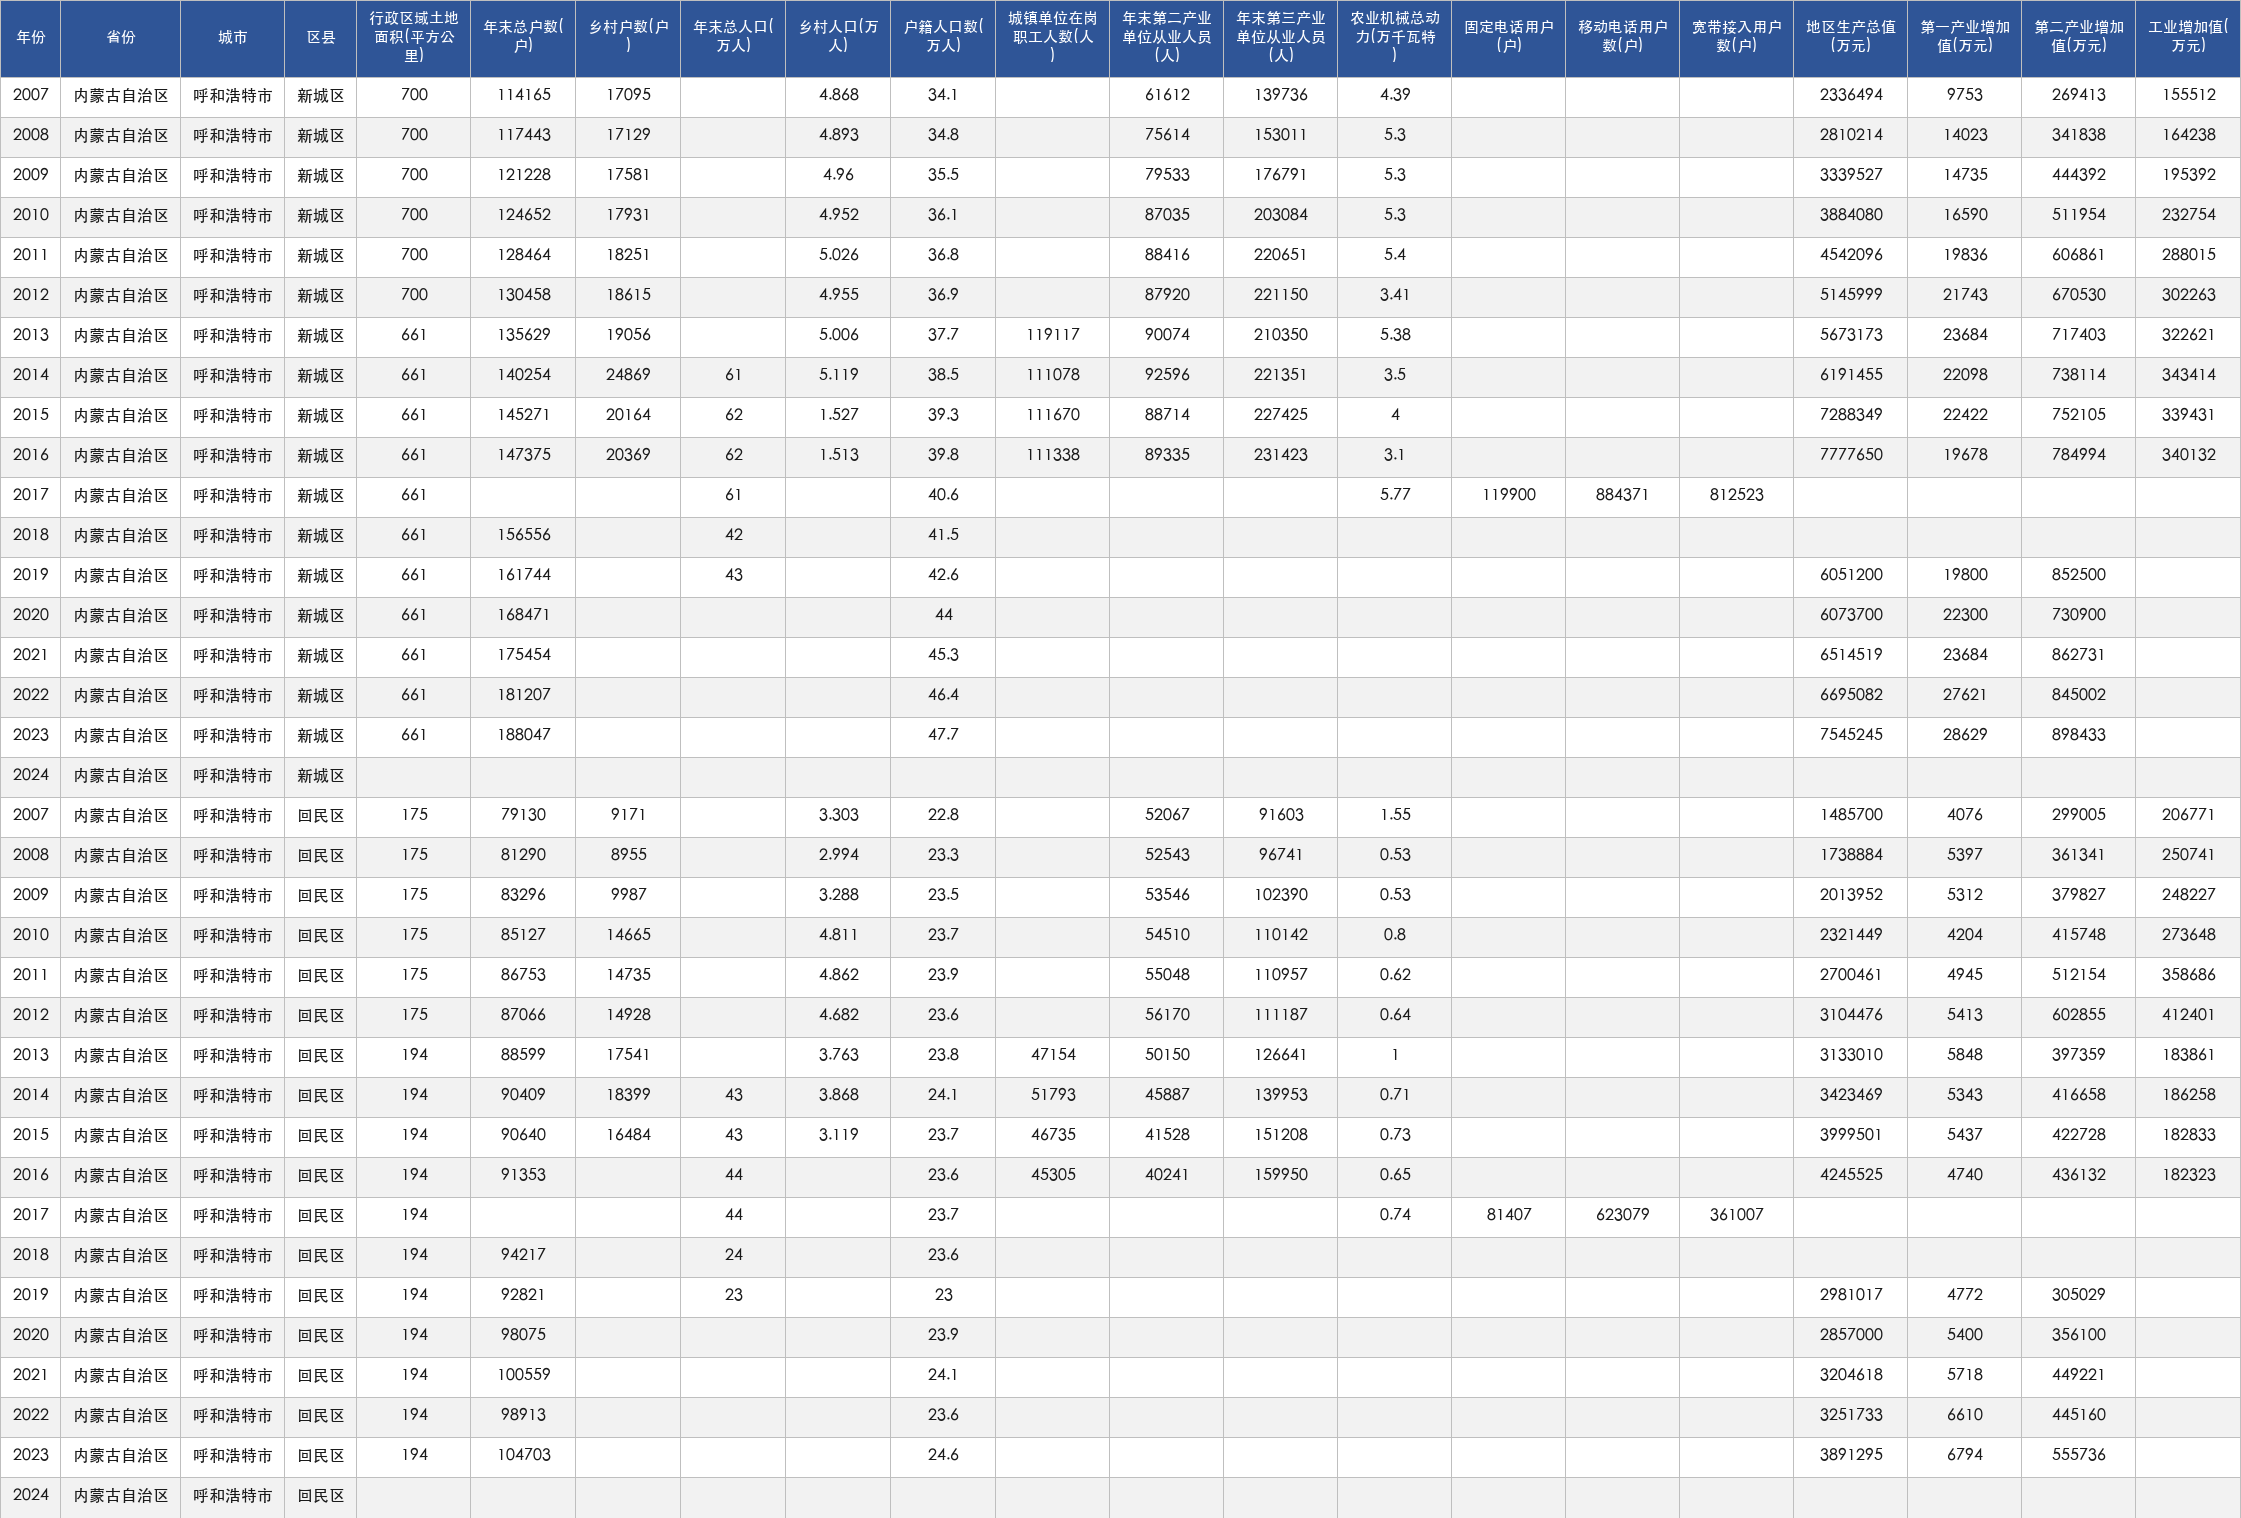Screen dimensions: 2241x1518
Task: Select the 第一产业增加值(万元) header
Action: point(1964,38)
